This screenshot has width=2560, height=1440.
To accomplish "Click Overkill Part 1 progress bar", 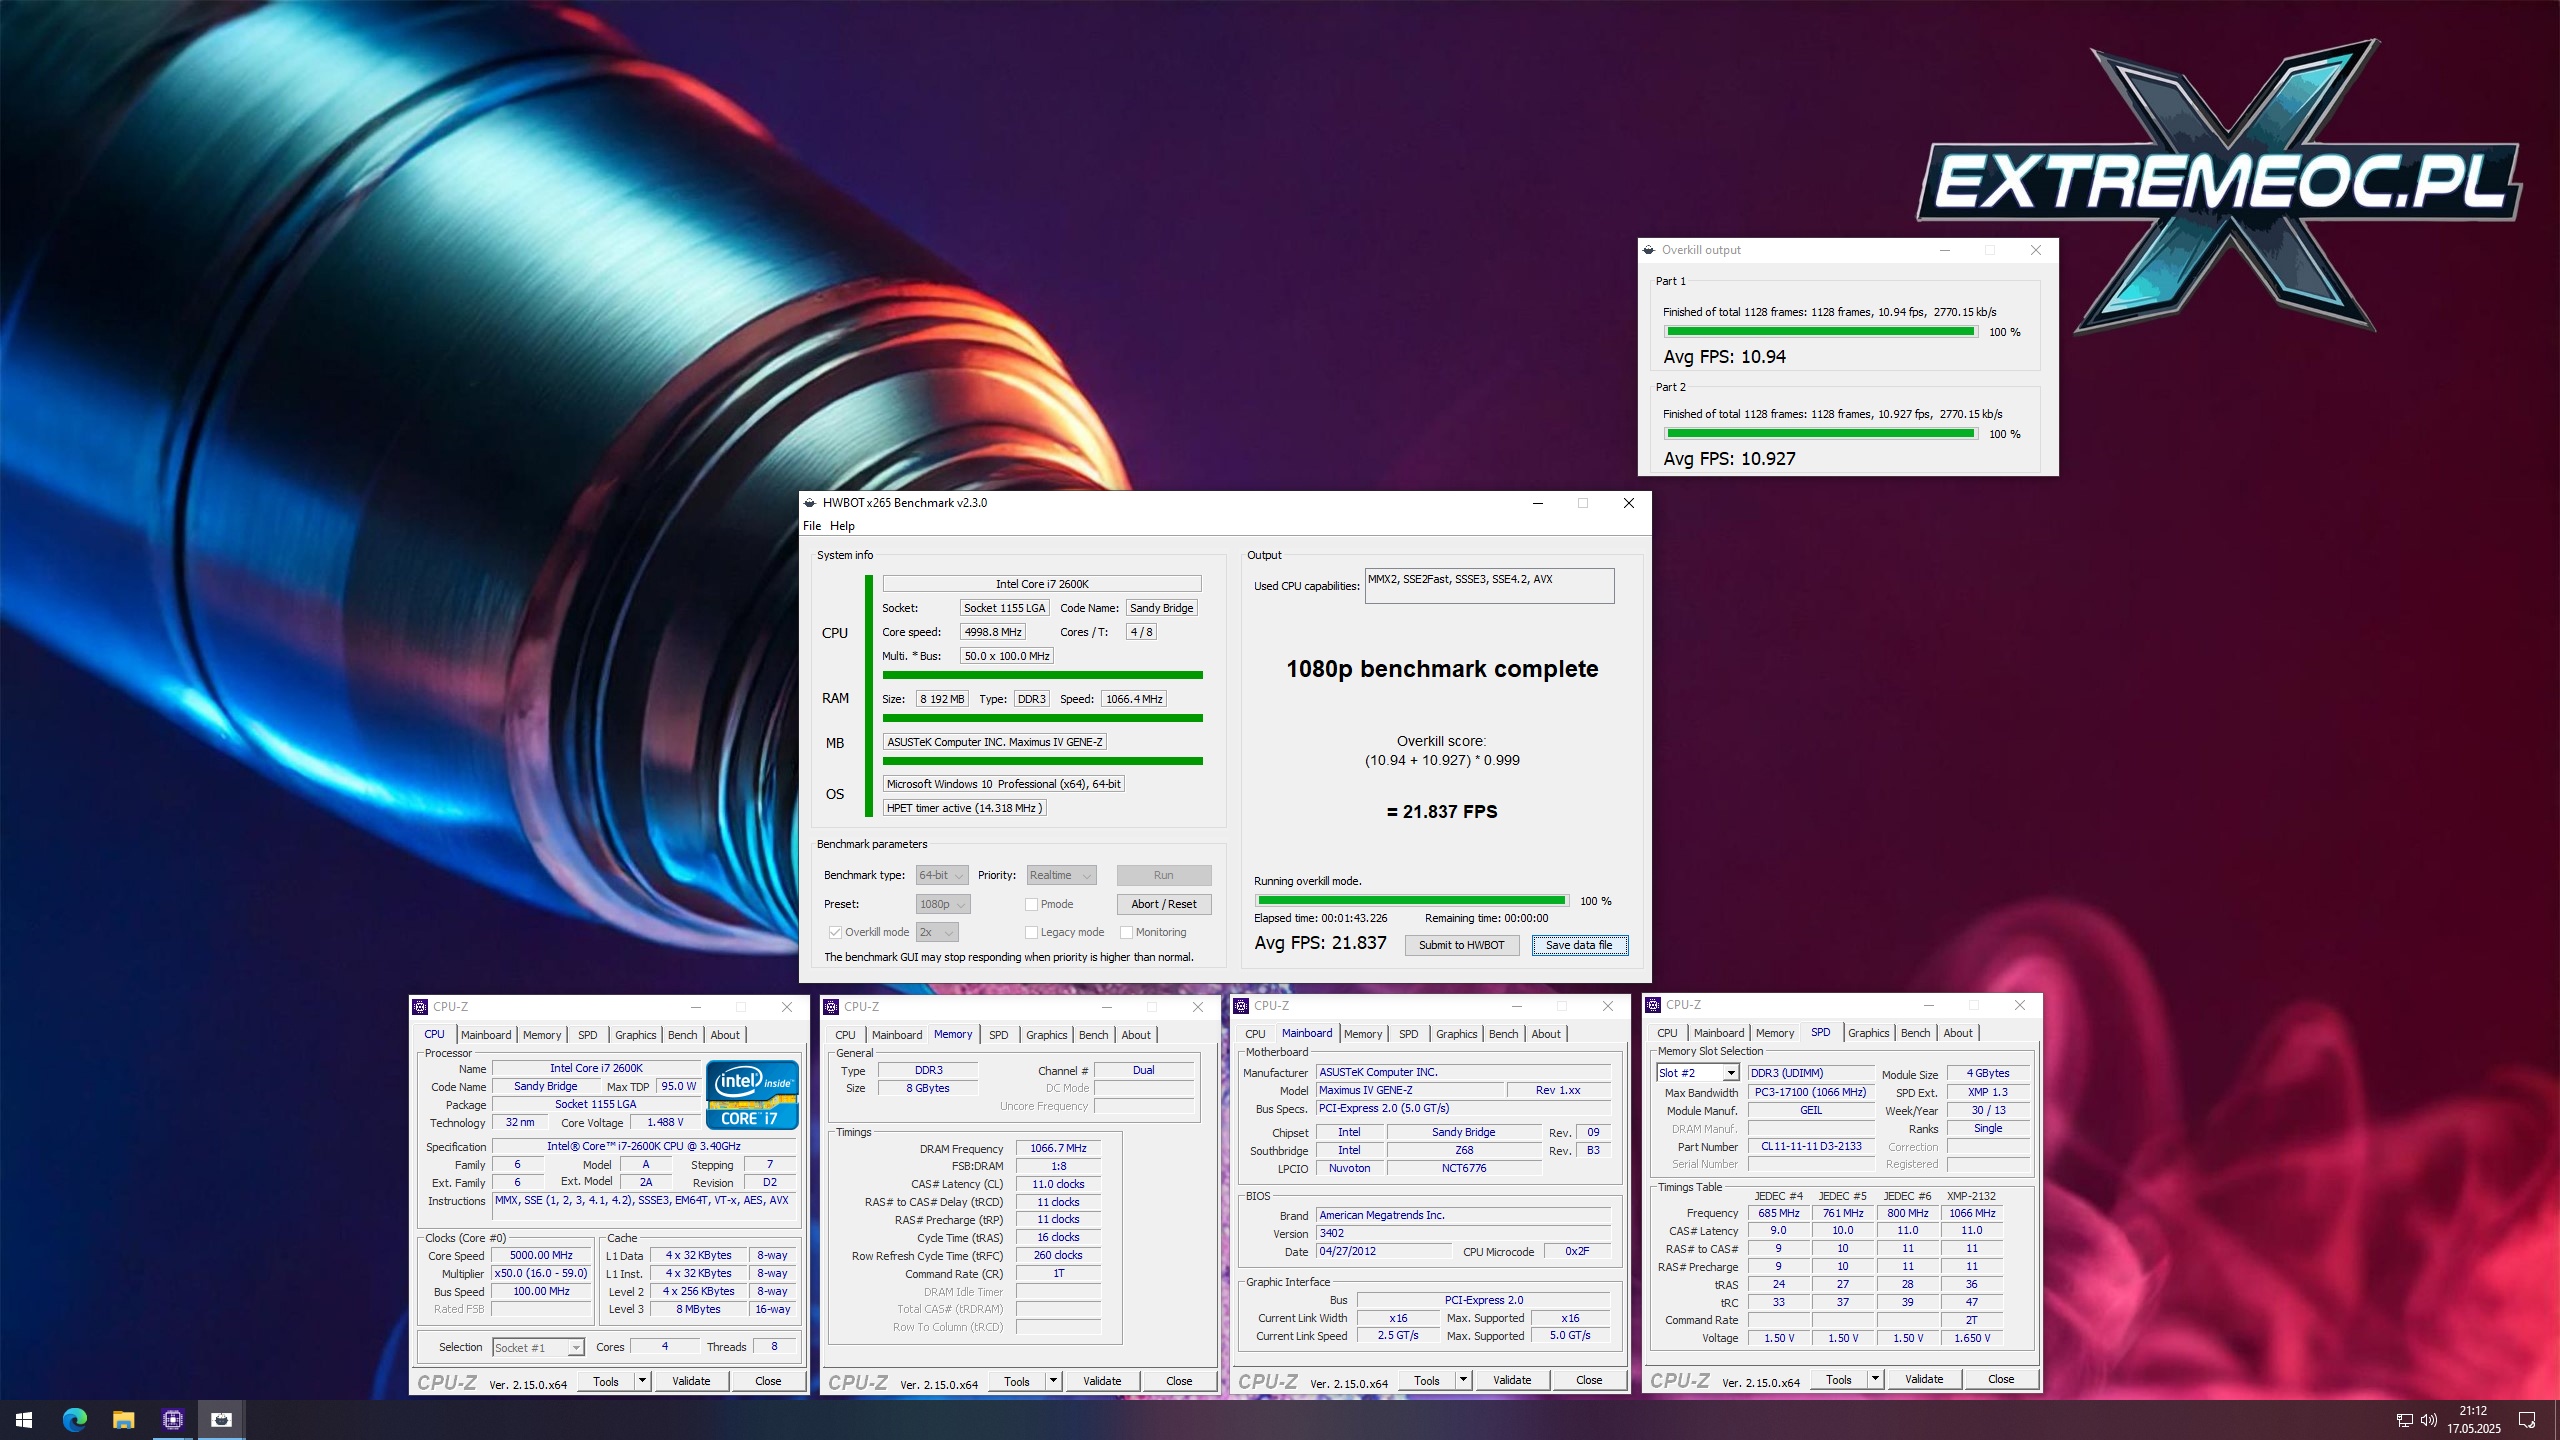I will pyautogui.click(x=1820, y=332).
